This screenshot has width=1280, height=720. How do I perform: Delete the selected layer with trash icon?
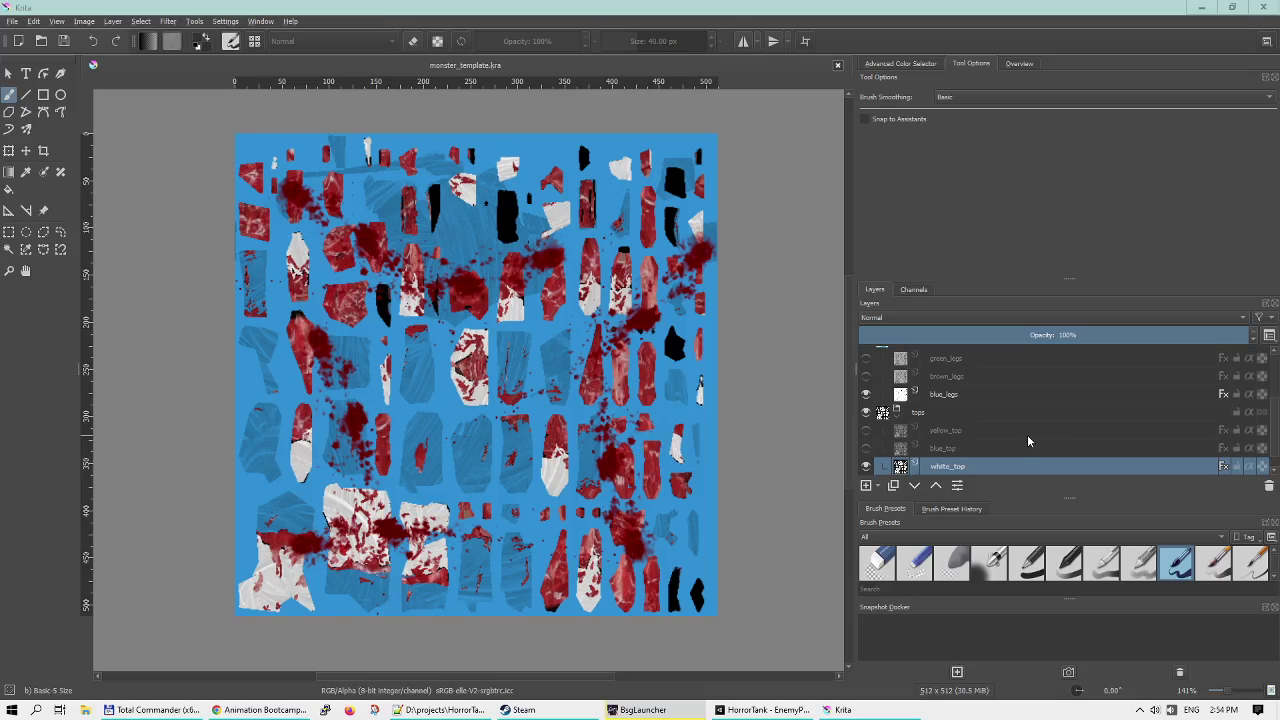click(1269, 486)
